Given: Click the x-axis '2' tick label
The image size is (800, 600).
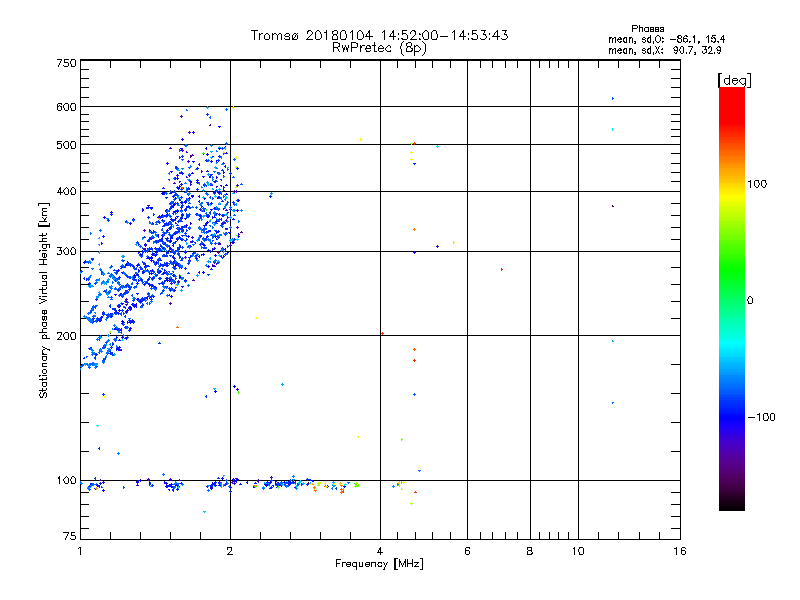Looking at the screenshot, I should (230, 551).
